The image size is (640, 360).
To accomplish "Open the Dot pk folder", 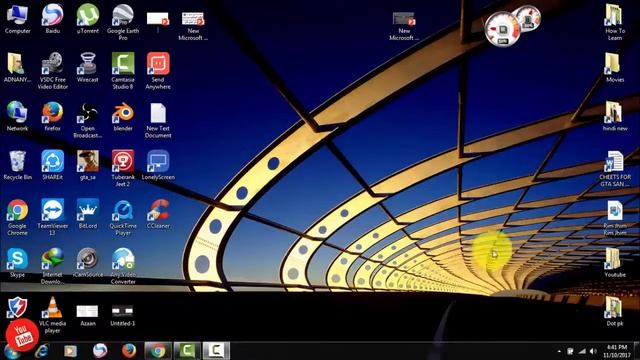I will (615, 311).
